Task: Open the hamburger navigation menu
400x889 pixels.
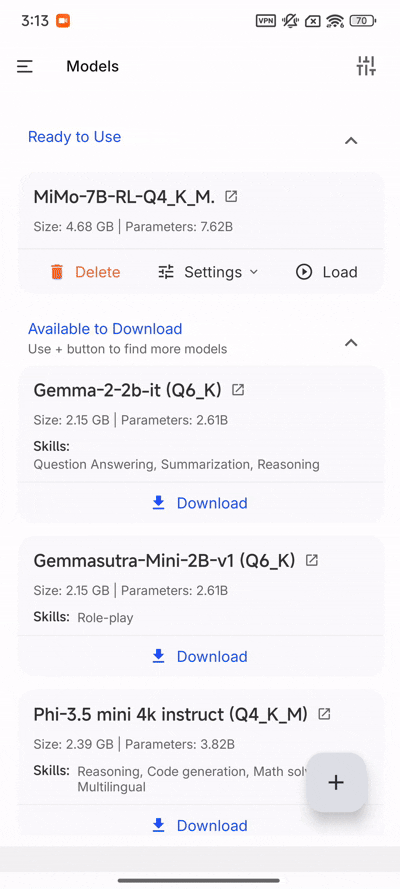Action: [x=24, y=67]
